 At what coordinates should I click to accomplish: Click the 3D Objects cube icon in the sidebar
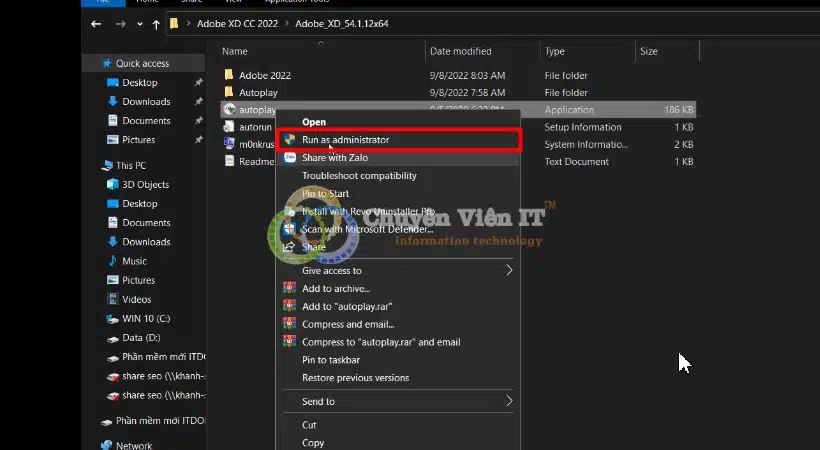click(112, 185)
